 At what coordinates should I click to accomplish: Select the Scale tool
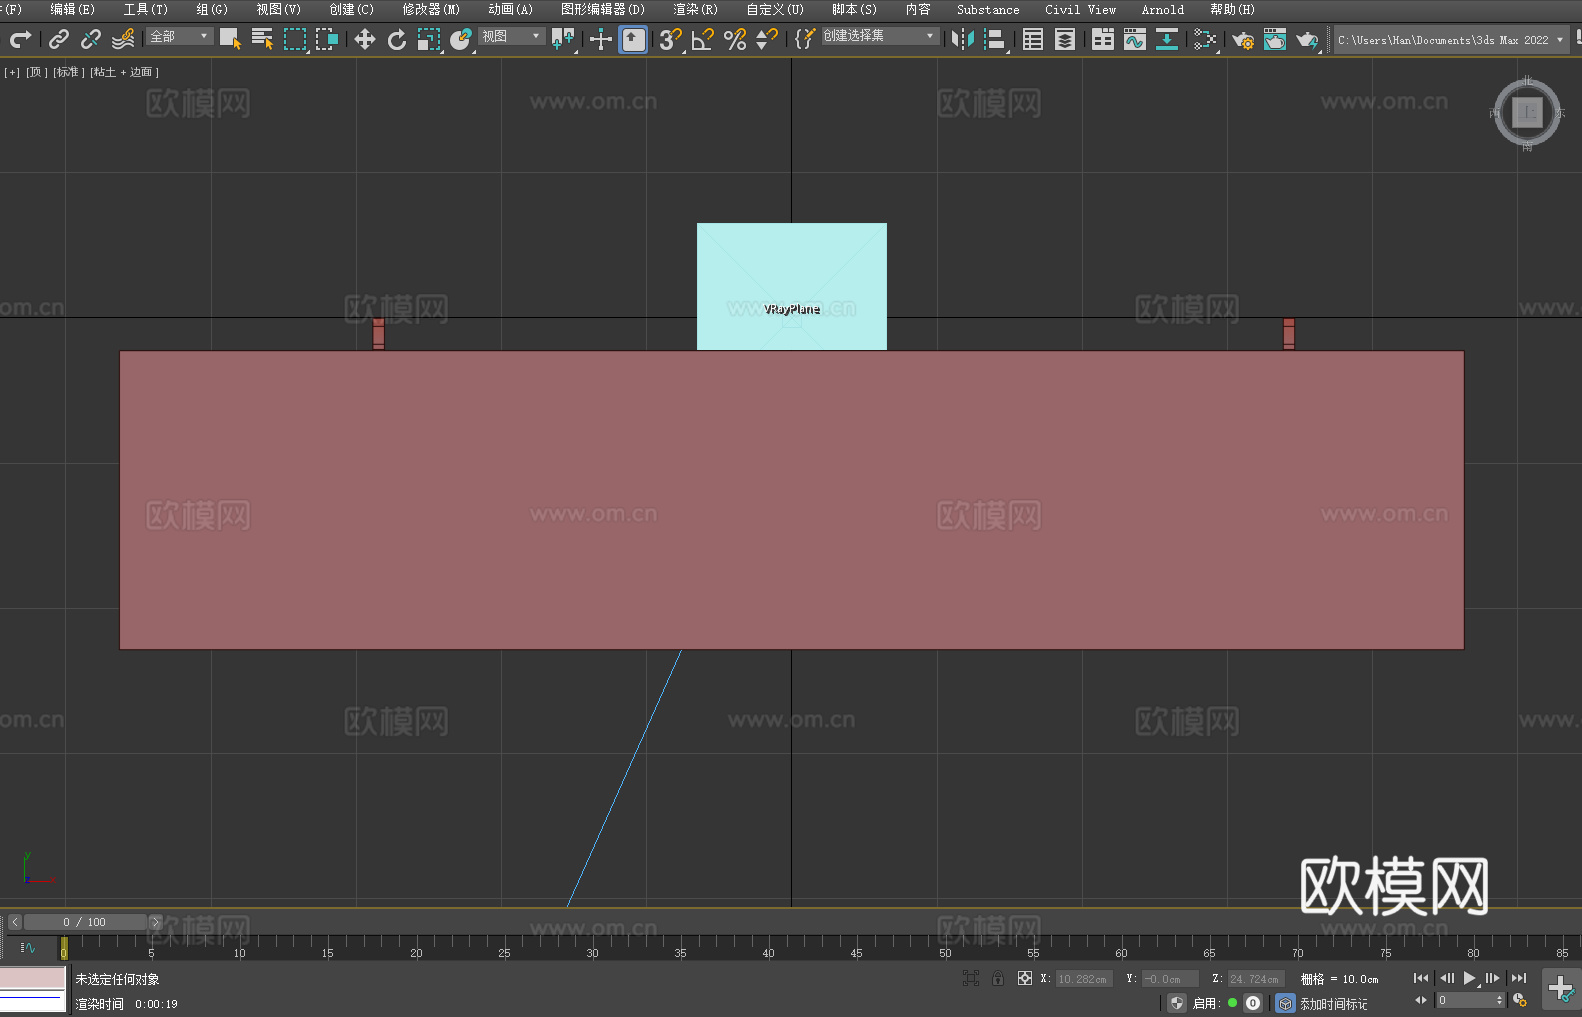coord(429,39)
